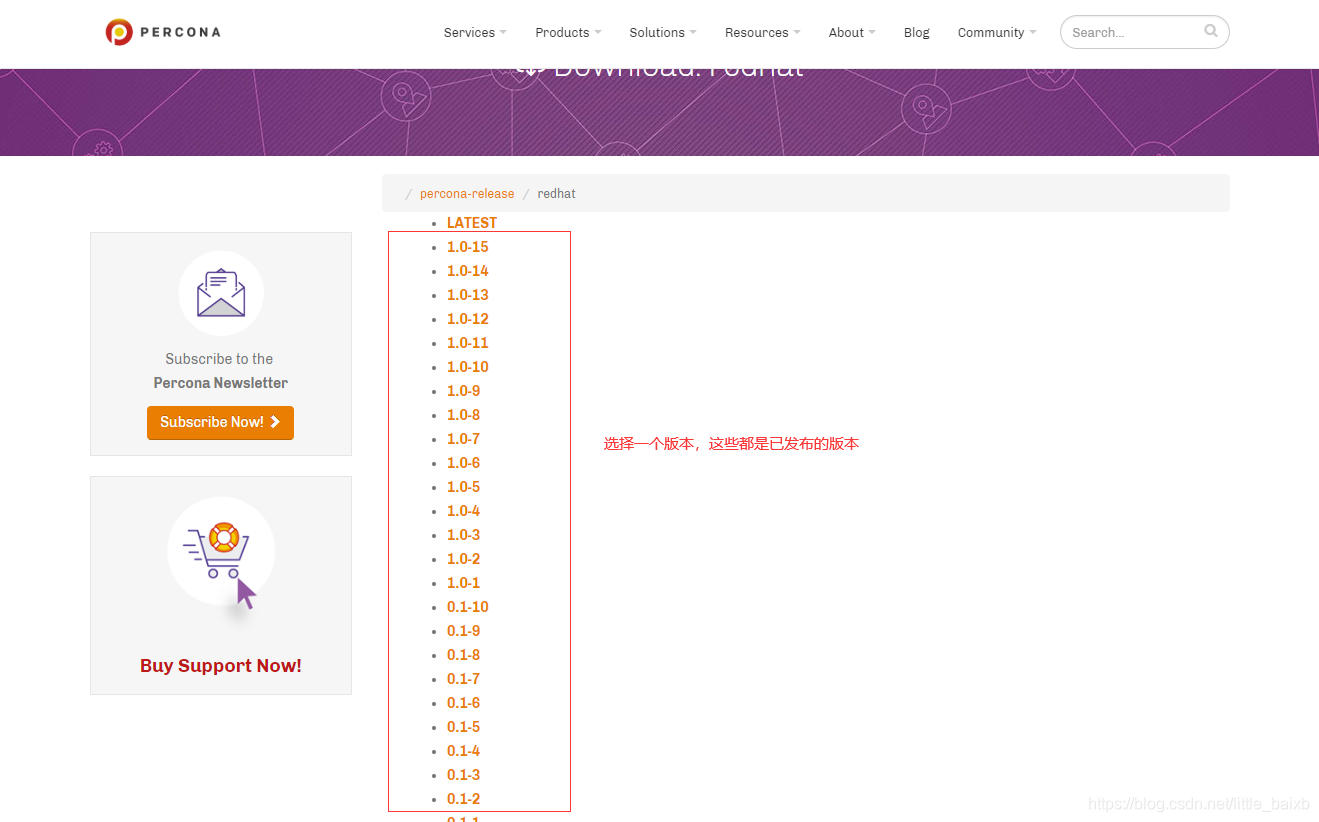
Task: Open version 1.0-13
Action: click(468, 295)
